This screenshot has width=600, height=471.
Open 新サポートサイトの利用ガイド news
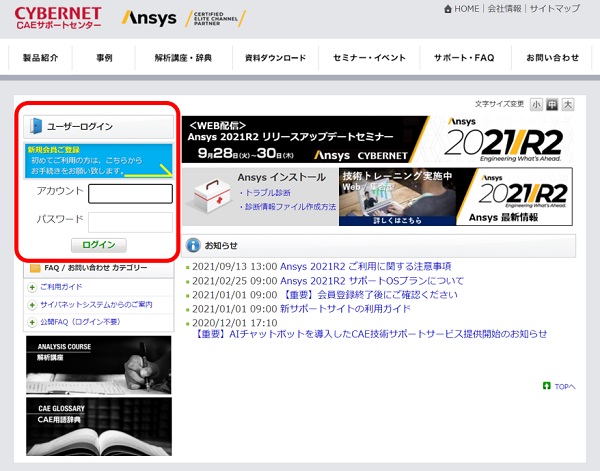pos(345,309)
